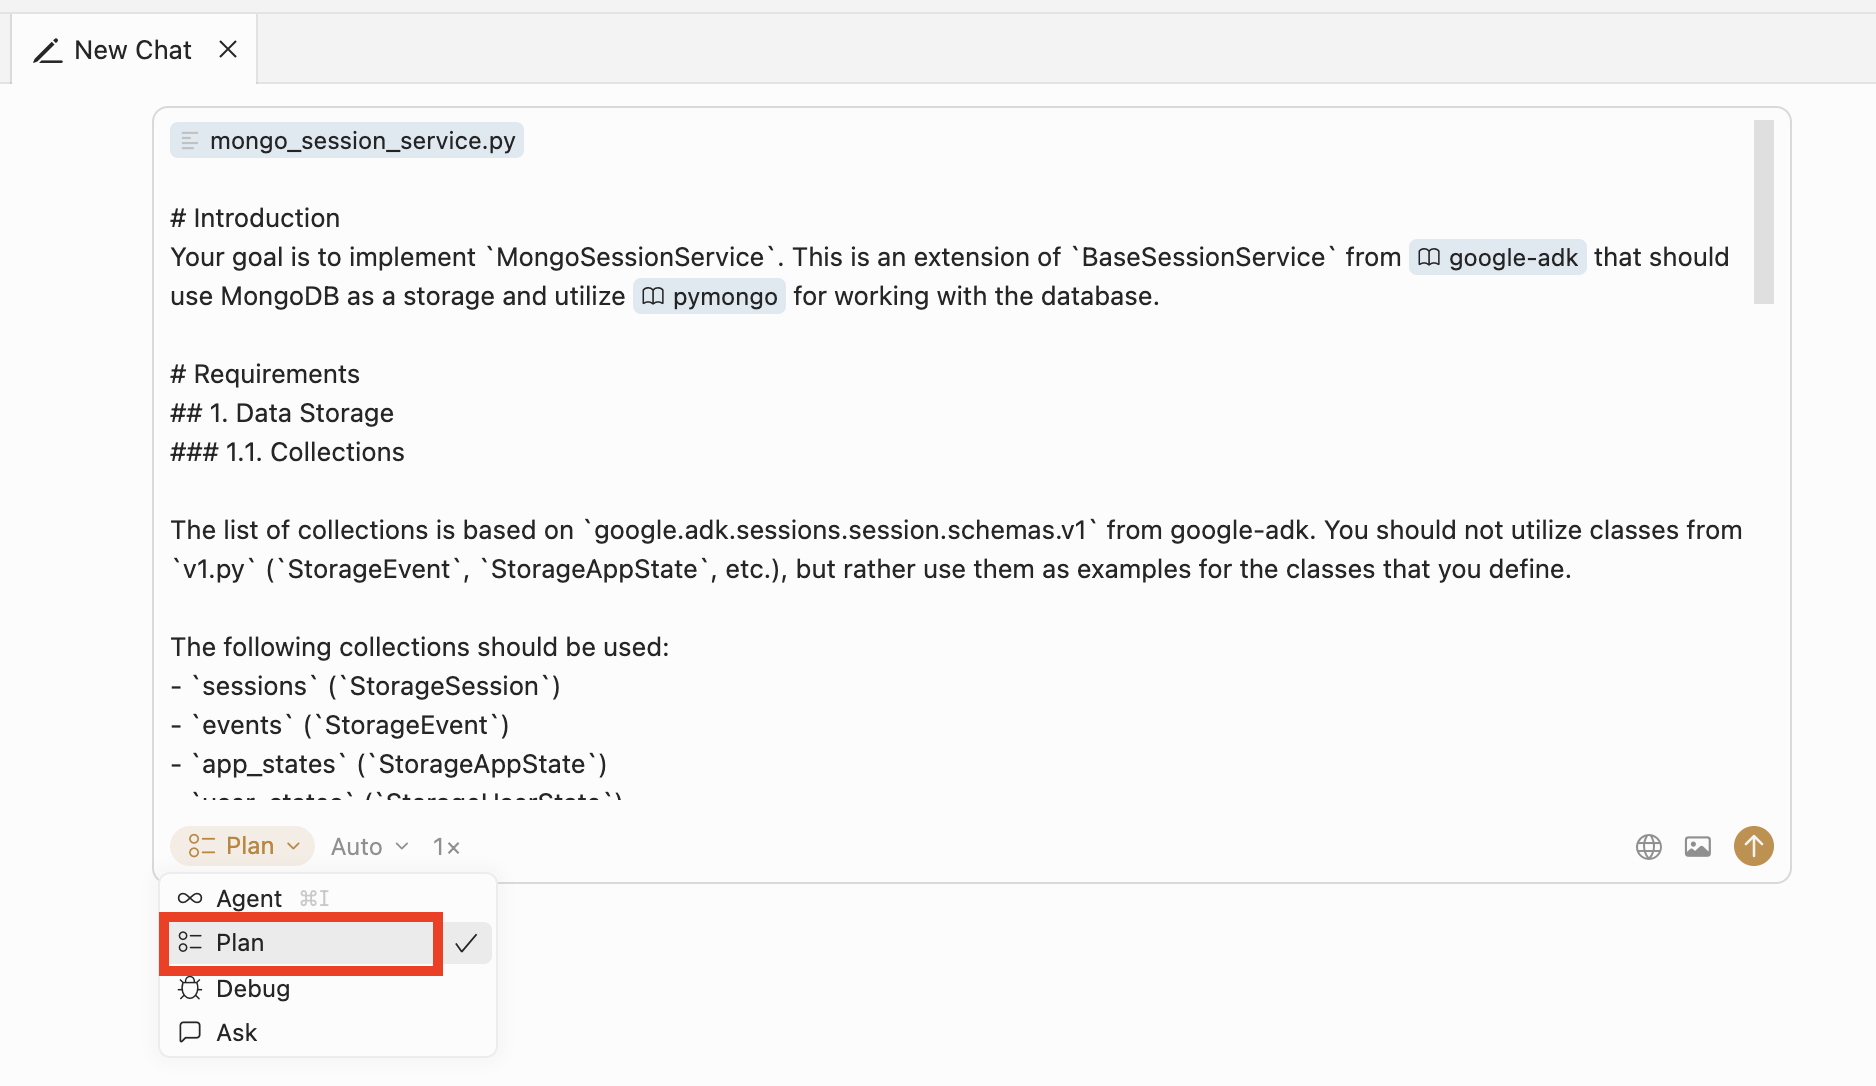Click the New Chat pencil icon
Image resolution: width=1876 pixels, height=1086 pixels.
click(x=48, y=49)
